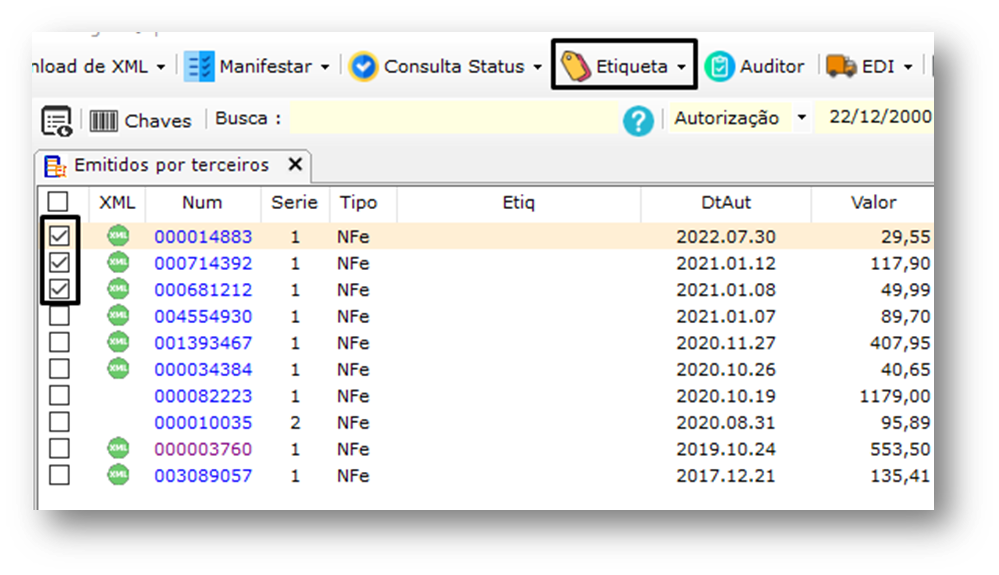Open the blue help question mark icon
The height and width of the screenshot is (575, 999).
638,120
